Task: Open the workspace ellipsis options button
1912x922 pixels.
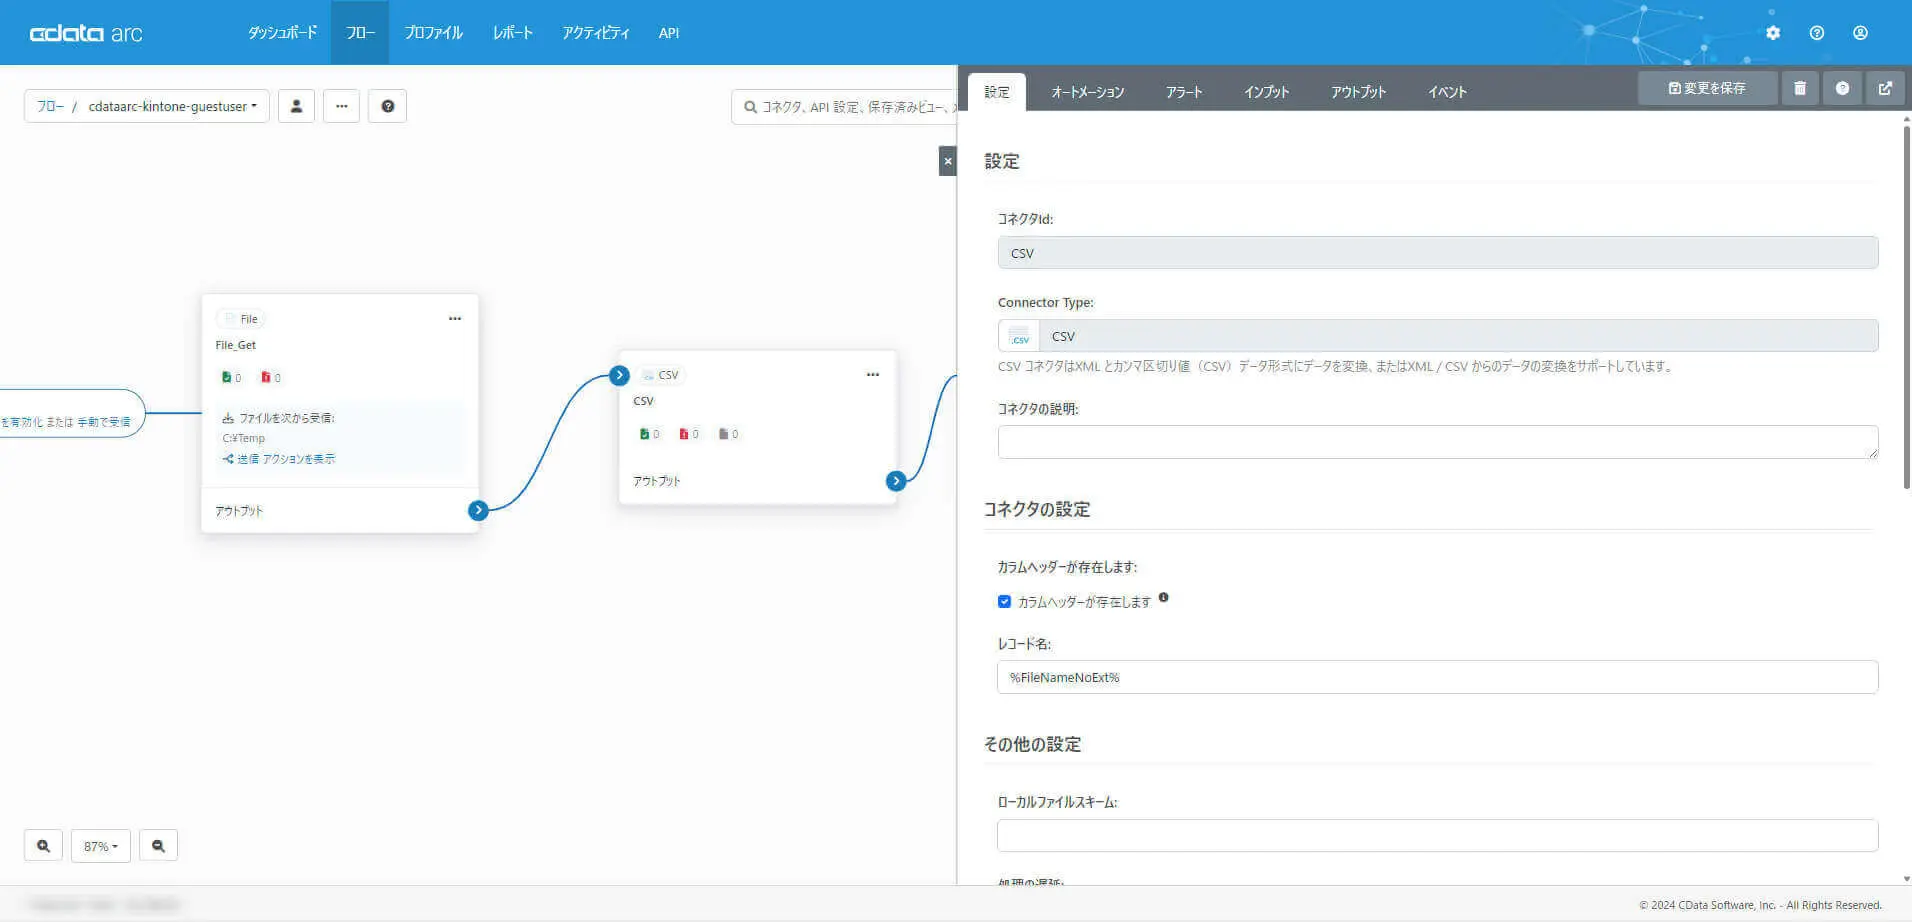Action: coord(341,106)
